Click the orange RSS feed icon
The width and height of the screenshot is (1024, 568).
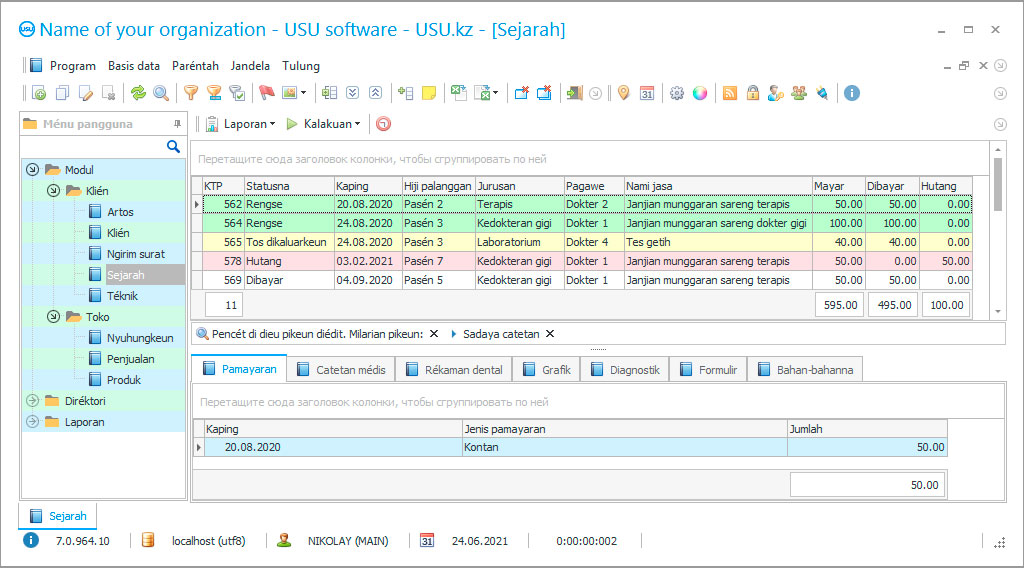(730, 93)
